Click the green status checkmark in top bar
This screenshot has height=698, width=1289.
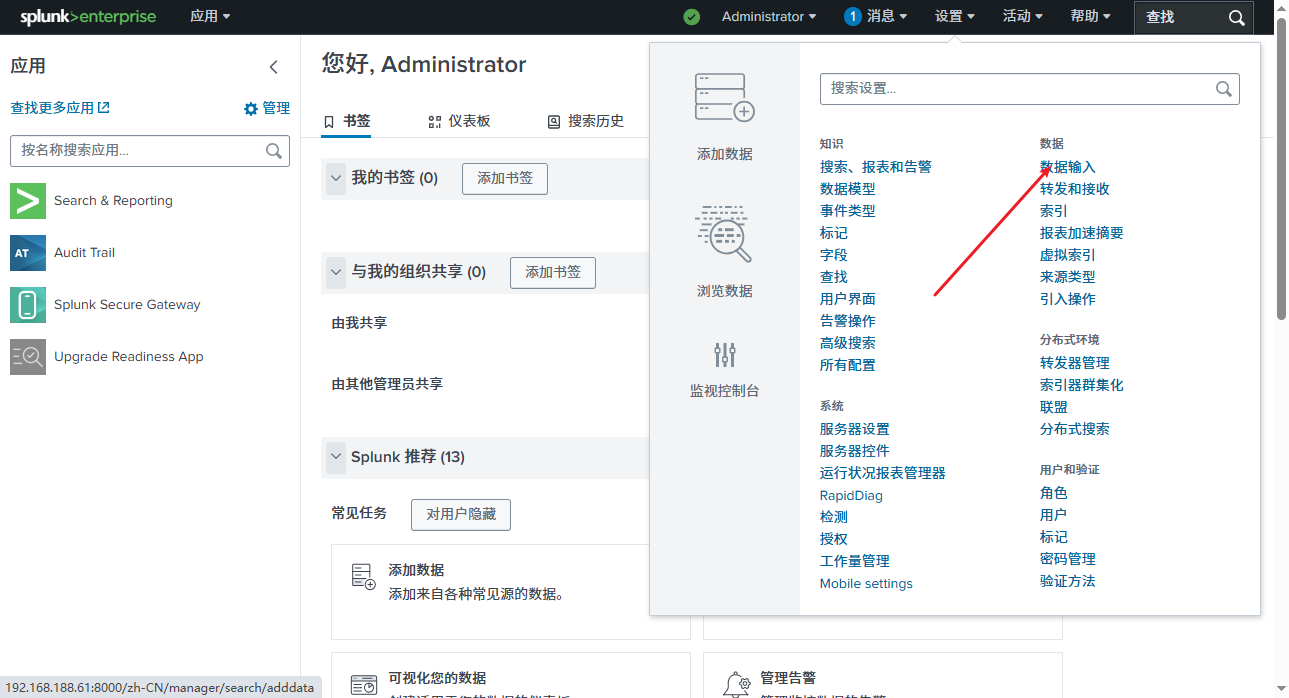[x=691, y=17]
